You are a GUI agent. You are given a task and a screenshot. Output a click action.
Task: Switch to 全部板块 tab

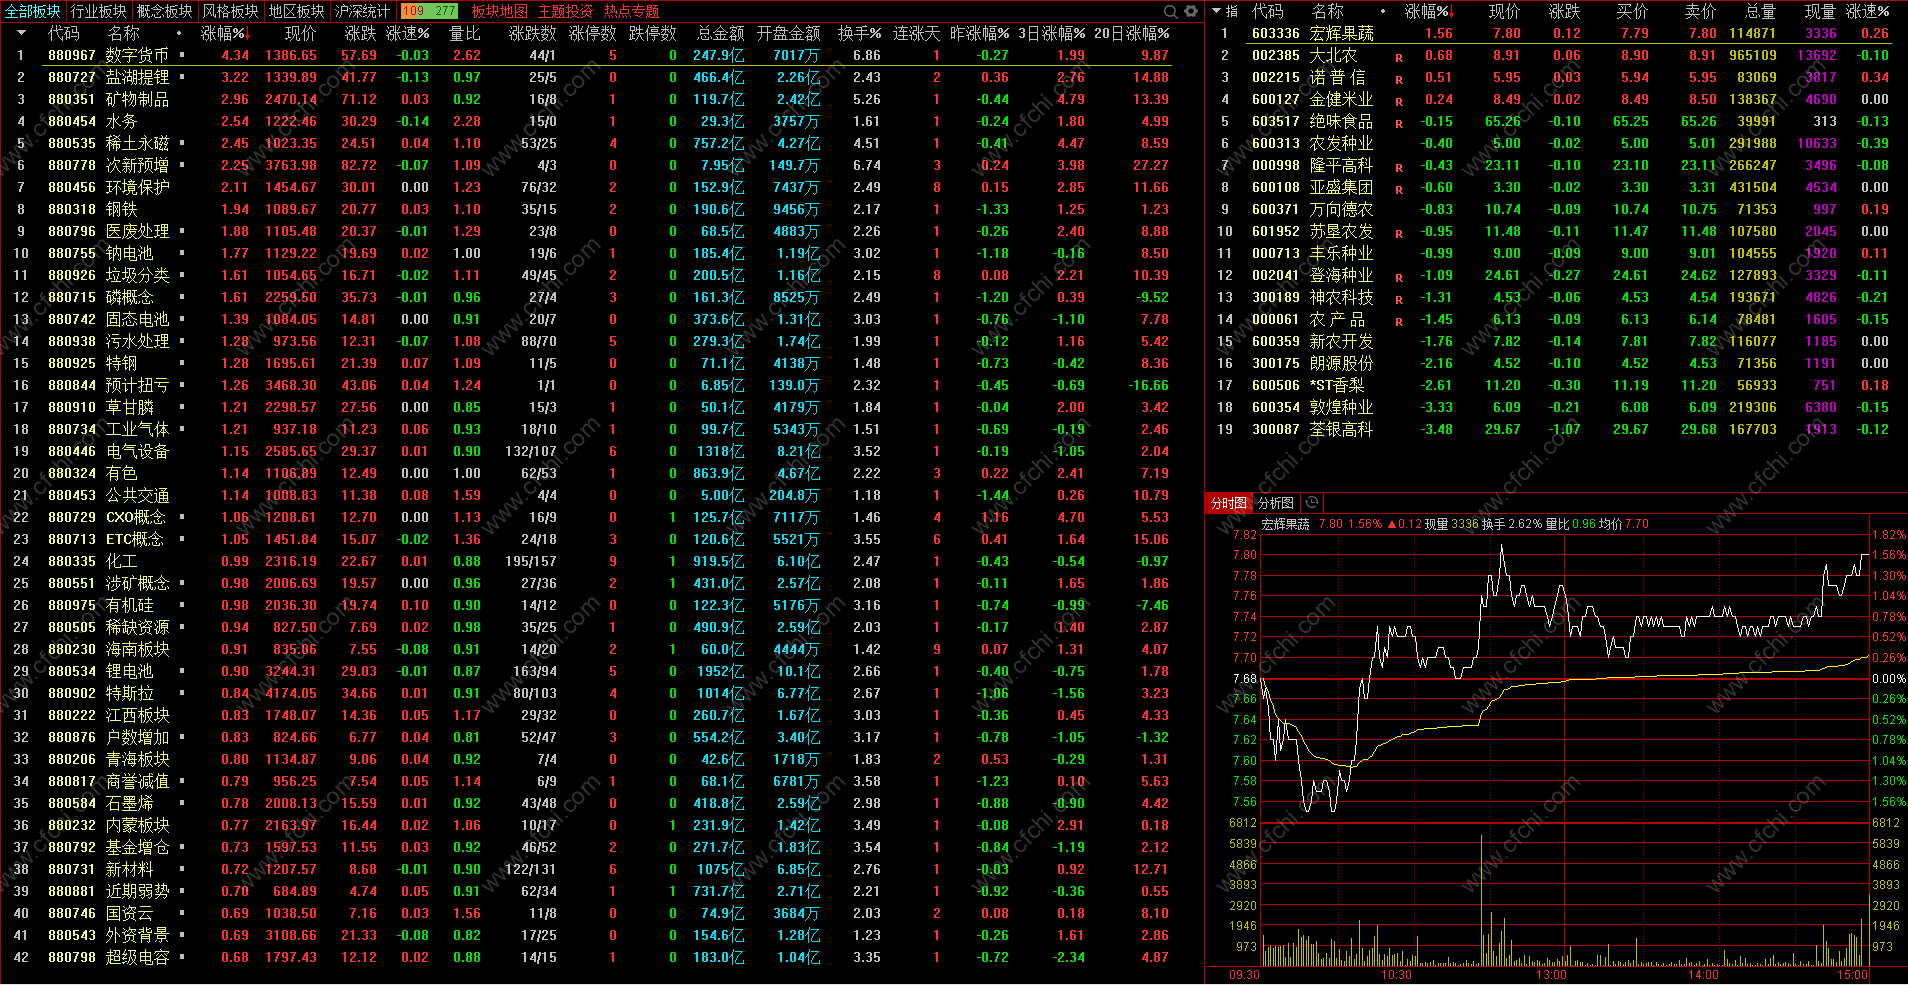coord(33,11)
